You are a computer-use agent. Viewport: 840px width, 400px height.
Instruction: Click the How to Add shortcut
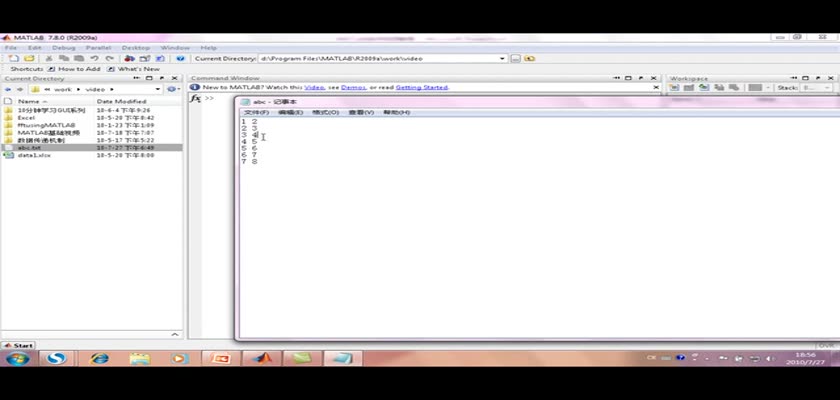(x=73, y=69)
